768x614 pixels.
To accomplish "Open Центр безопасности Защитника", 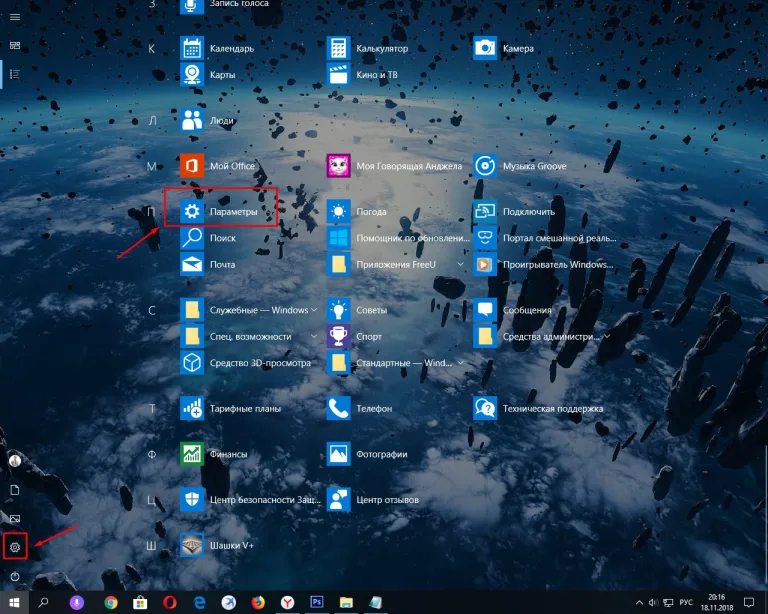I will pos(250,499).
